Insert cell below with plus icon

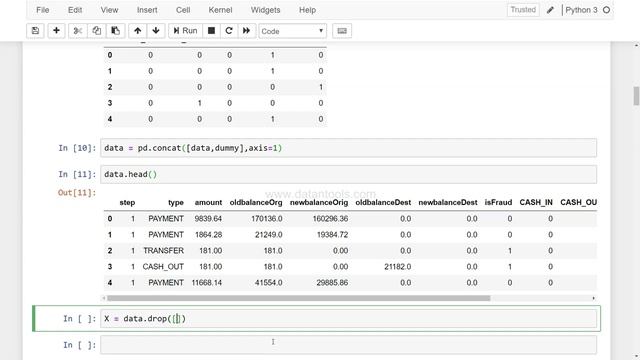tap(56, 31)
